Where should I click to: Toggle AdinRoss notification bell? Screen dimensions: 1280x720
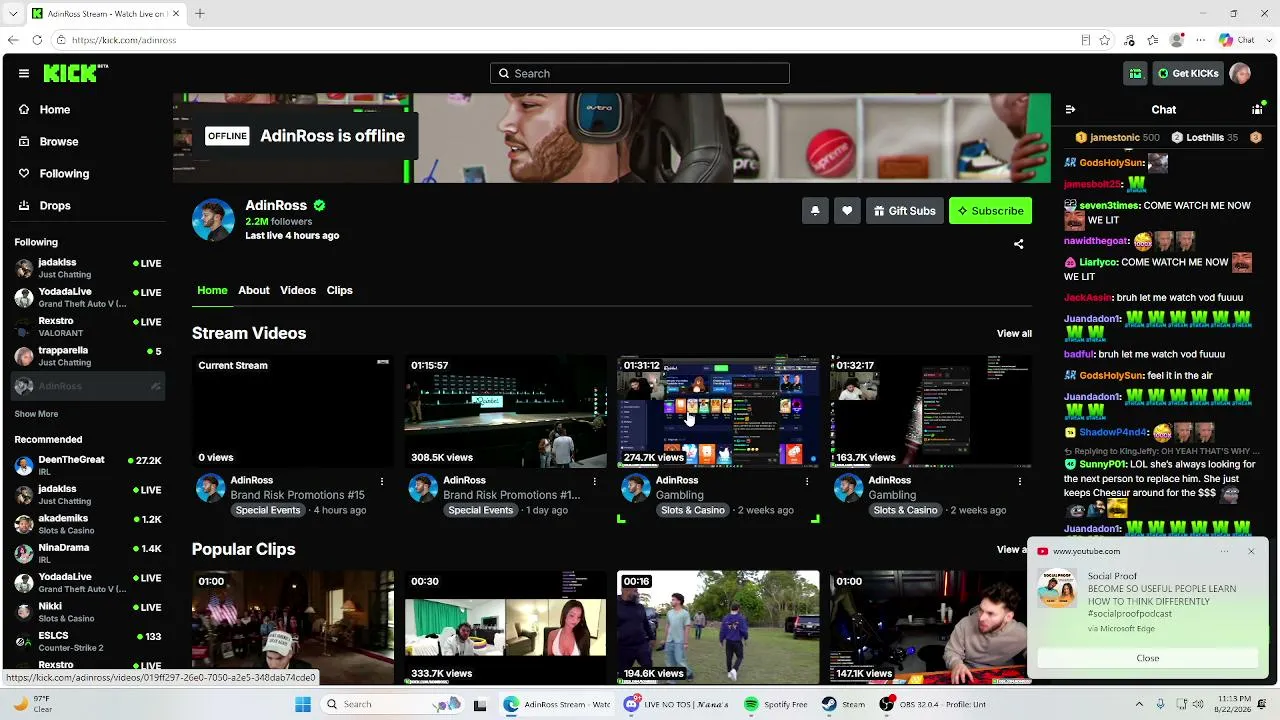pos(815,211)
